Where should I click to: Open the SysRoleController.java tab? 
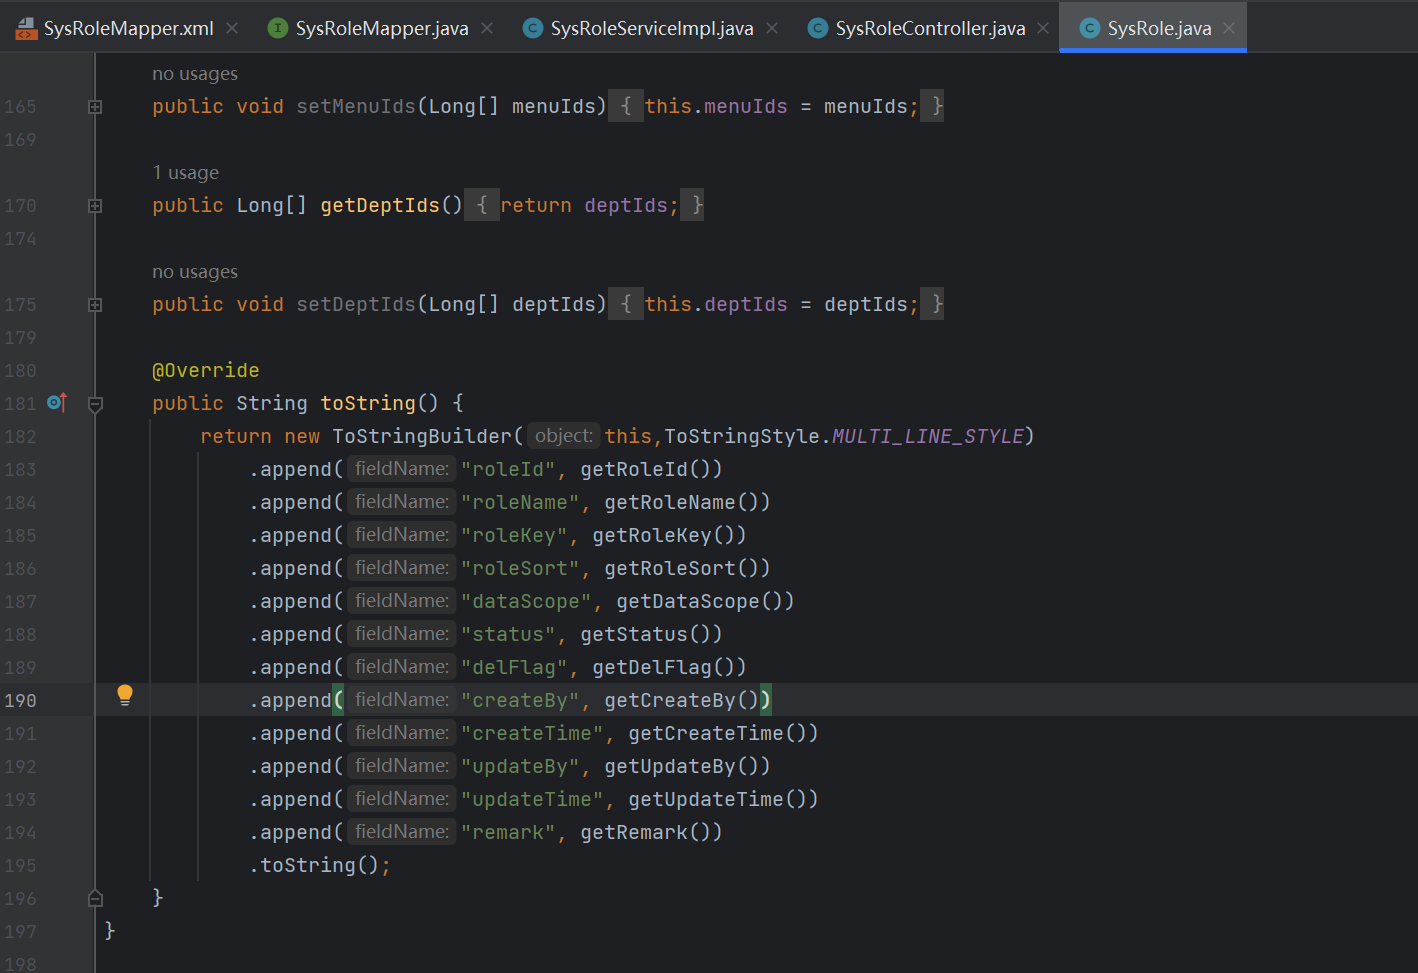(x=930, y=29)
